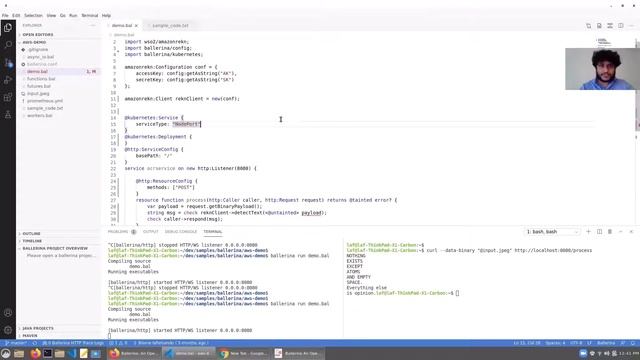Open the notes app launcher in taskbar

pyautogui.click(x=84, y=353)
